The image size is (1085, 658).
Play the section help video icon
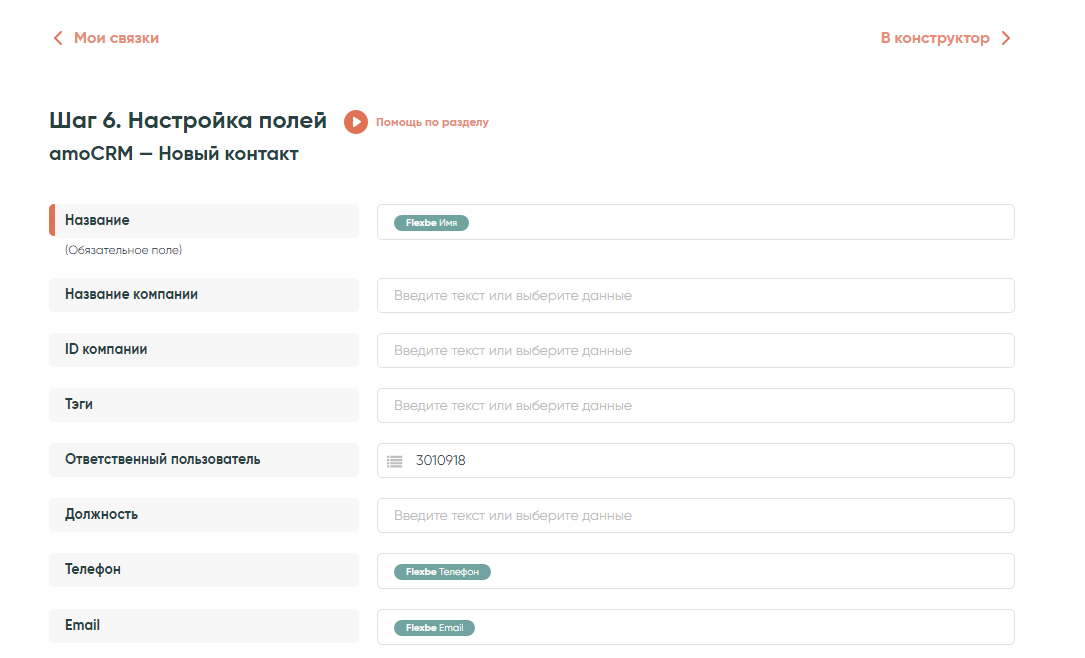pyautogui.click(x=356, y=122)
